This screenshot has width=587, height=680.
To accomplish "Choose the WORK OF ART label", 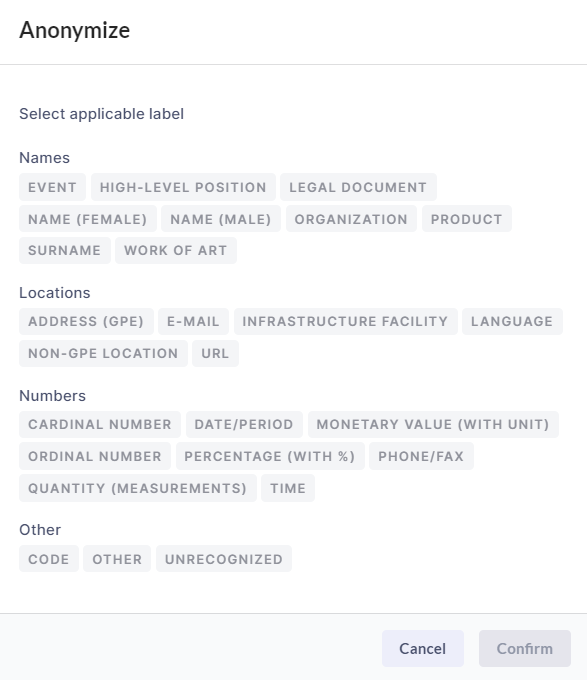I will pyautogui.click(x=176, y=250).
